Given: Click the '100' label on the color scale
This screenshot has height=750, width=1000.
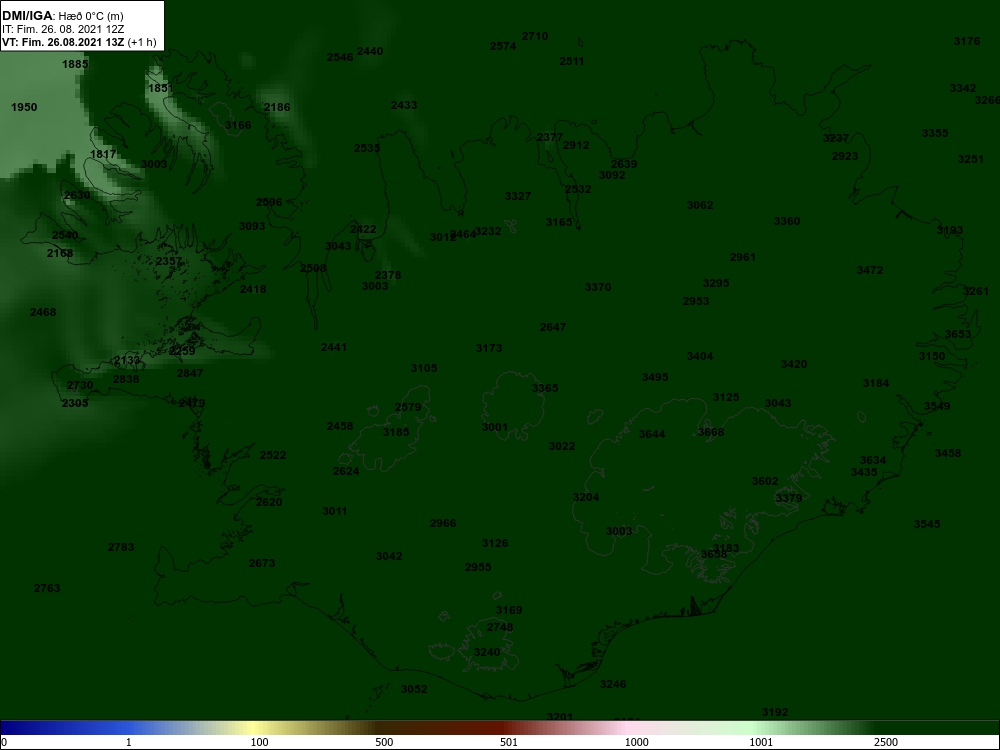Looking at the screenshot, I should [260, 742].
